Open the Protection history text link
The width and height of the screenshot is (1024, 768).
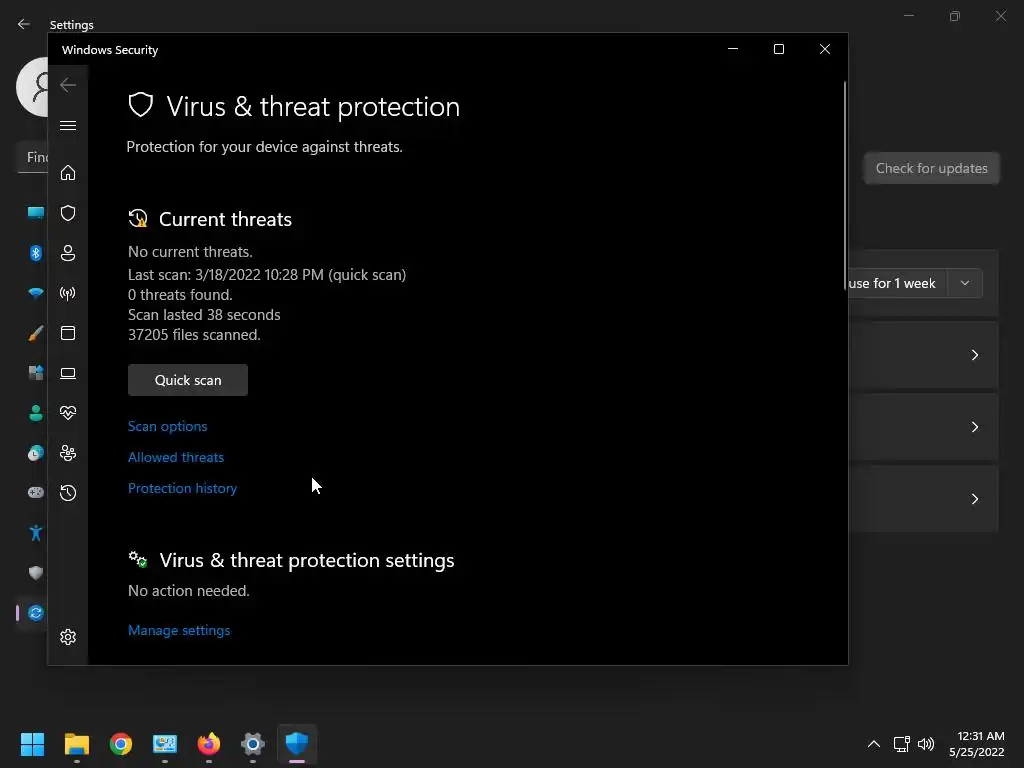coord(182,488)
